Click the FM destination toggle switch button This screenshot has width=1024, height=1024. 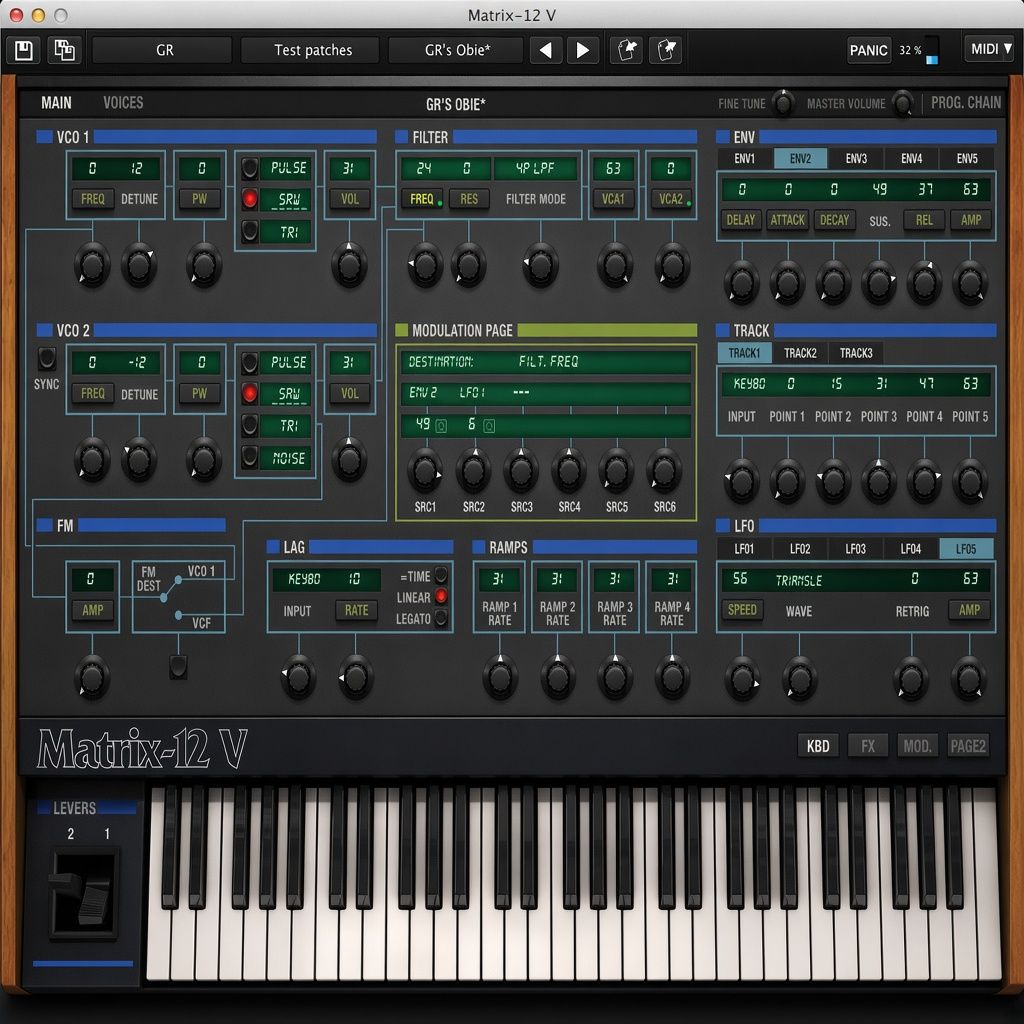pyautogui.click(x=178, y=667)
